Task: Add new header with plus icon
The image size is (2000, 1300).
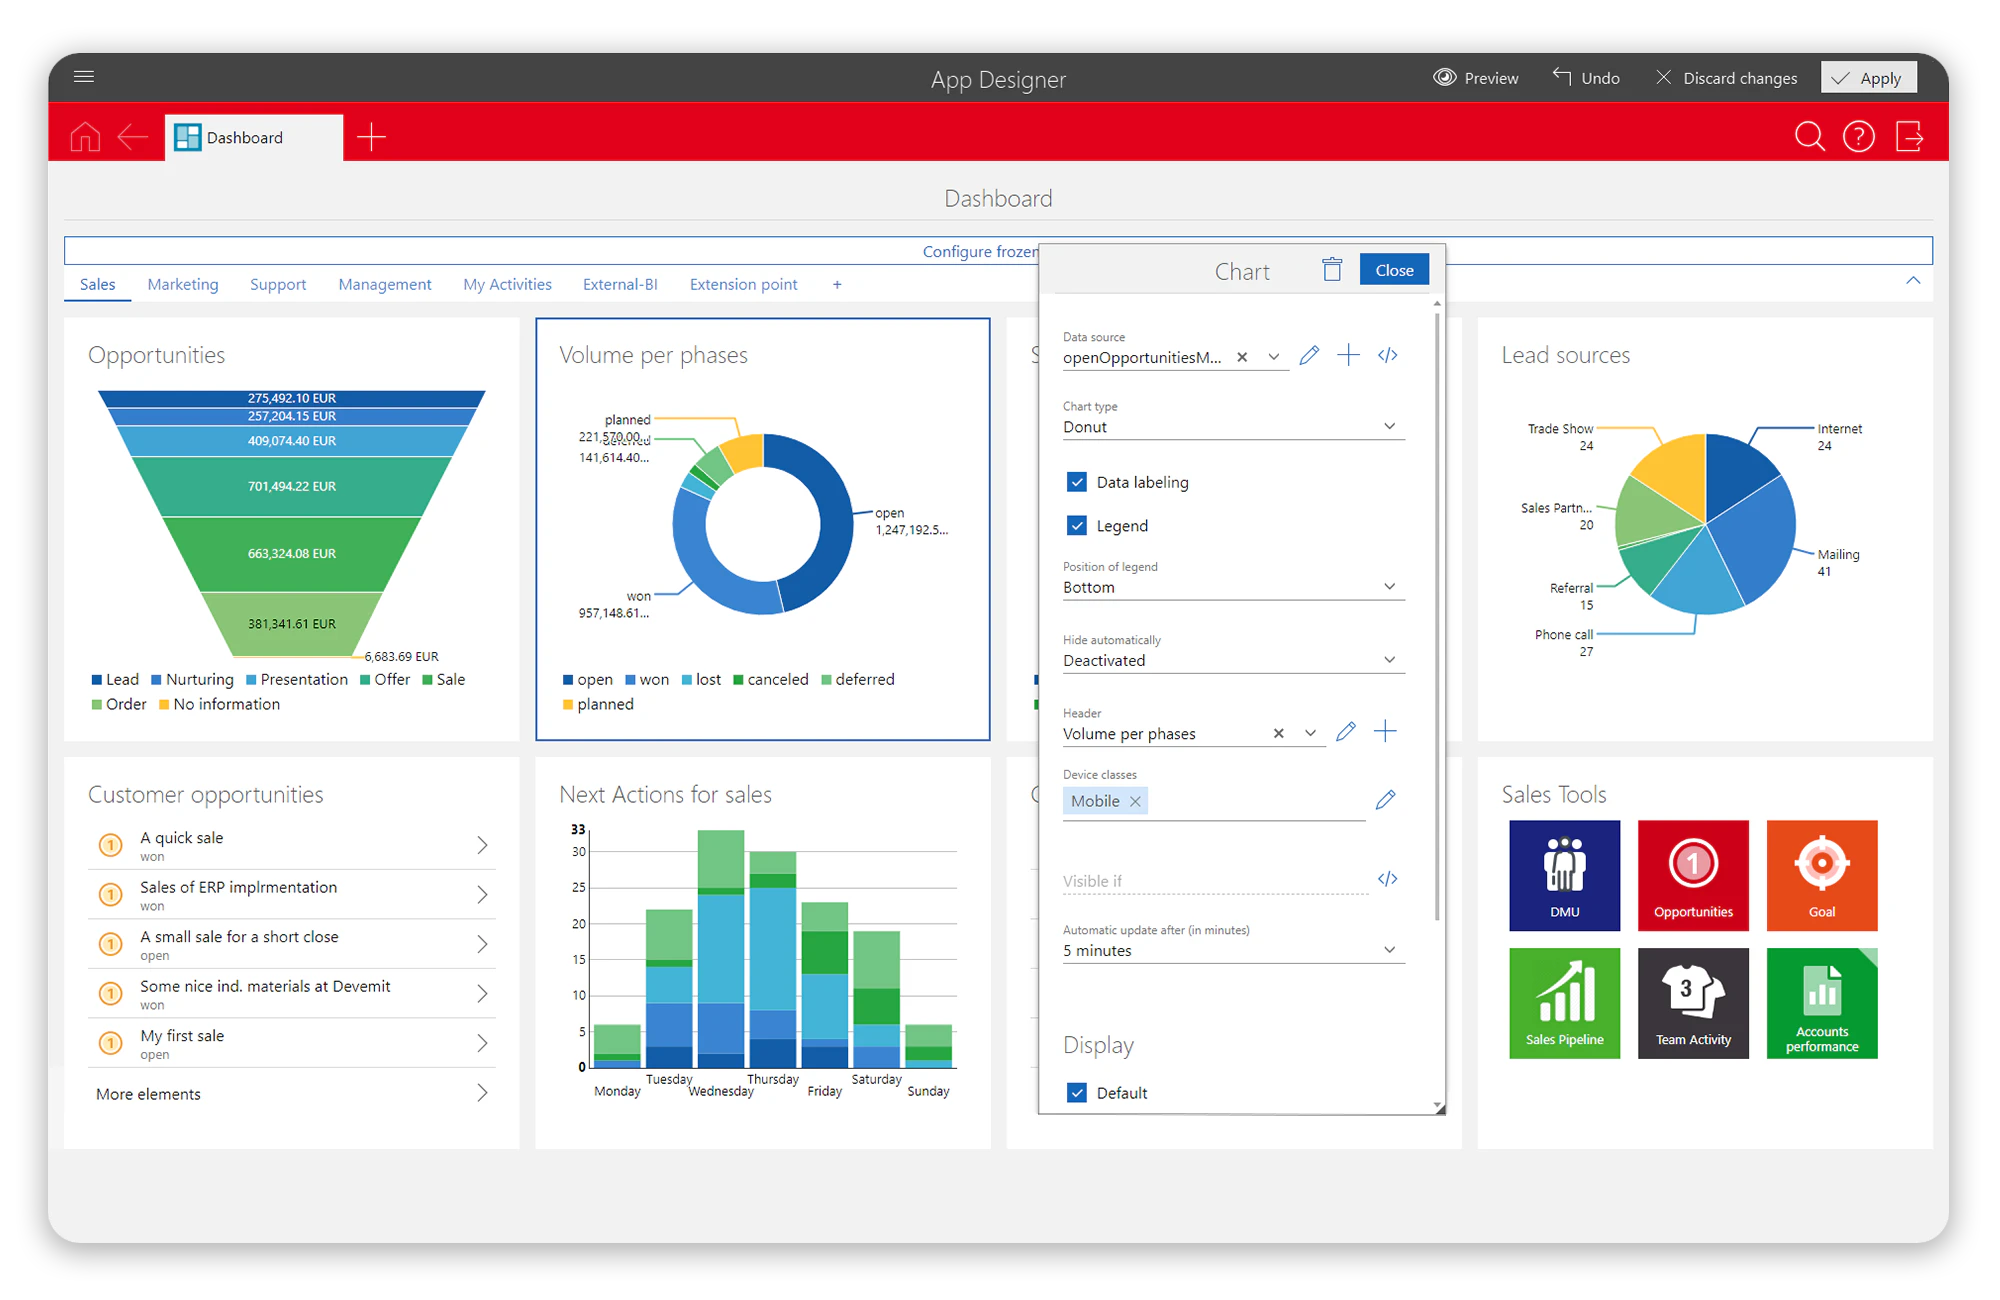Action: point(1385,732)
